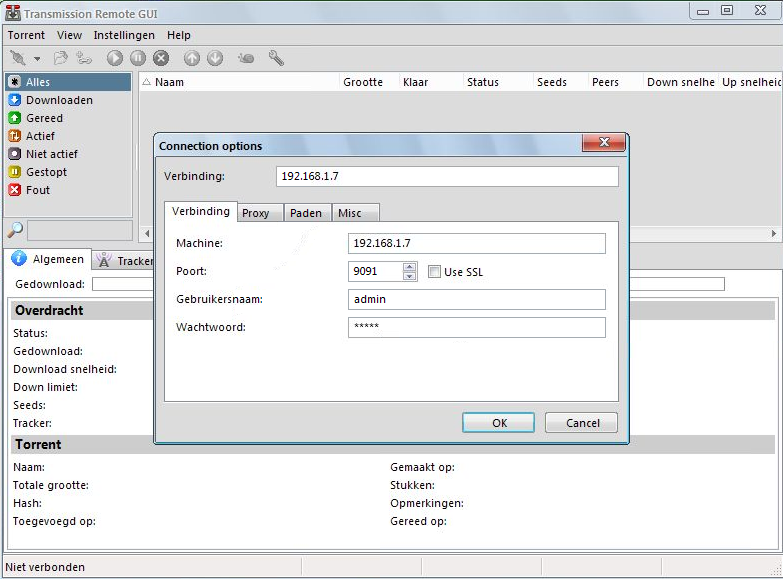Confirm the dialog with OK
The image size is (783, 579).
(x=498, y=423)
